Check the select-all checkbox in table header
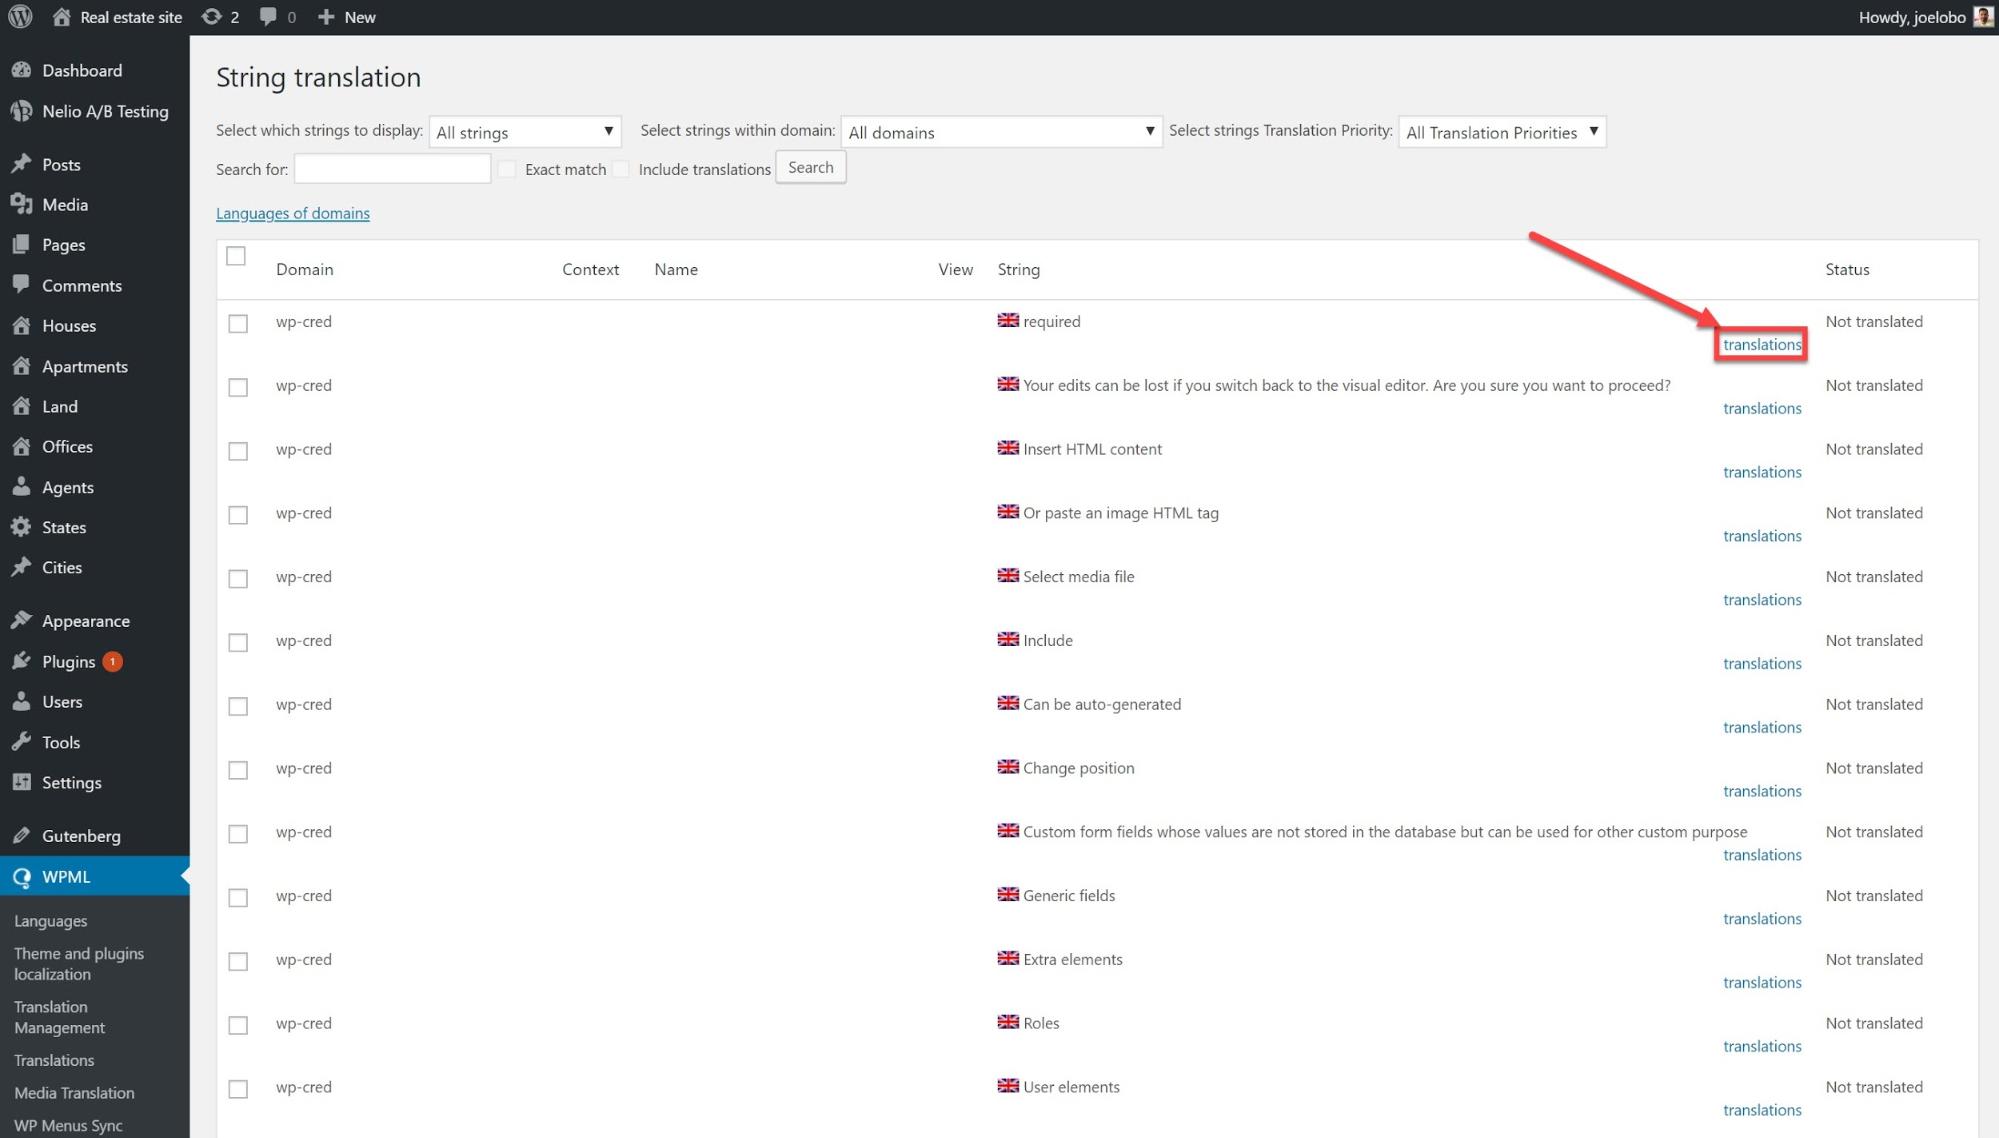The width and height of the screenshot is (1999, 1138). pos(236,256)
